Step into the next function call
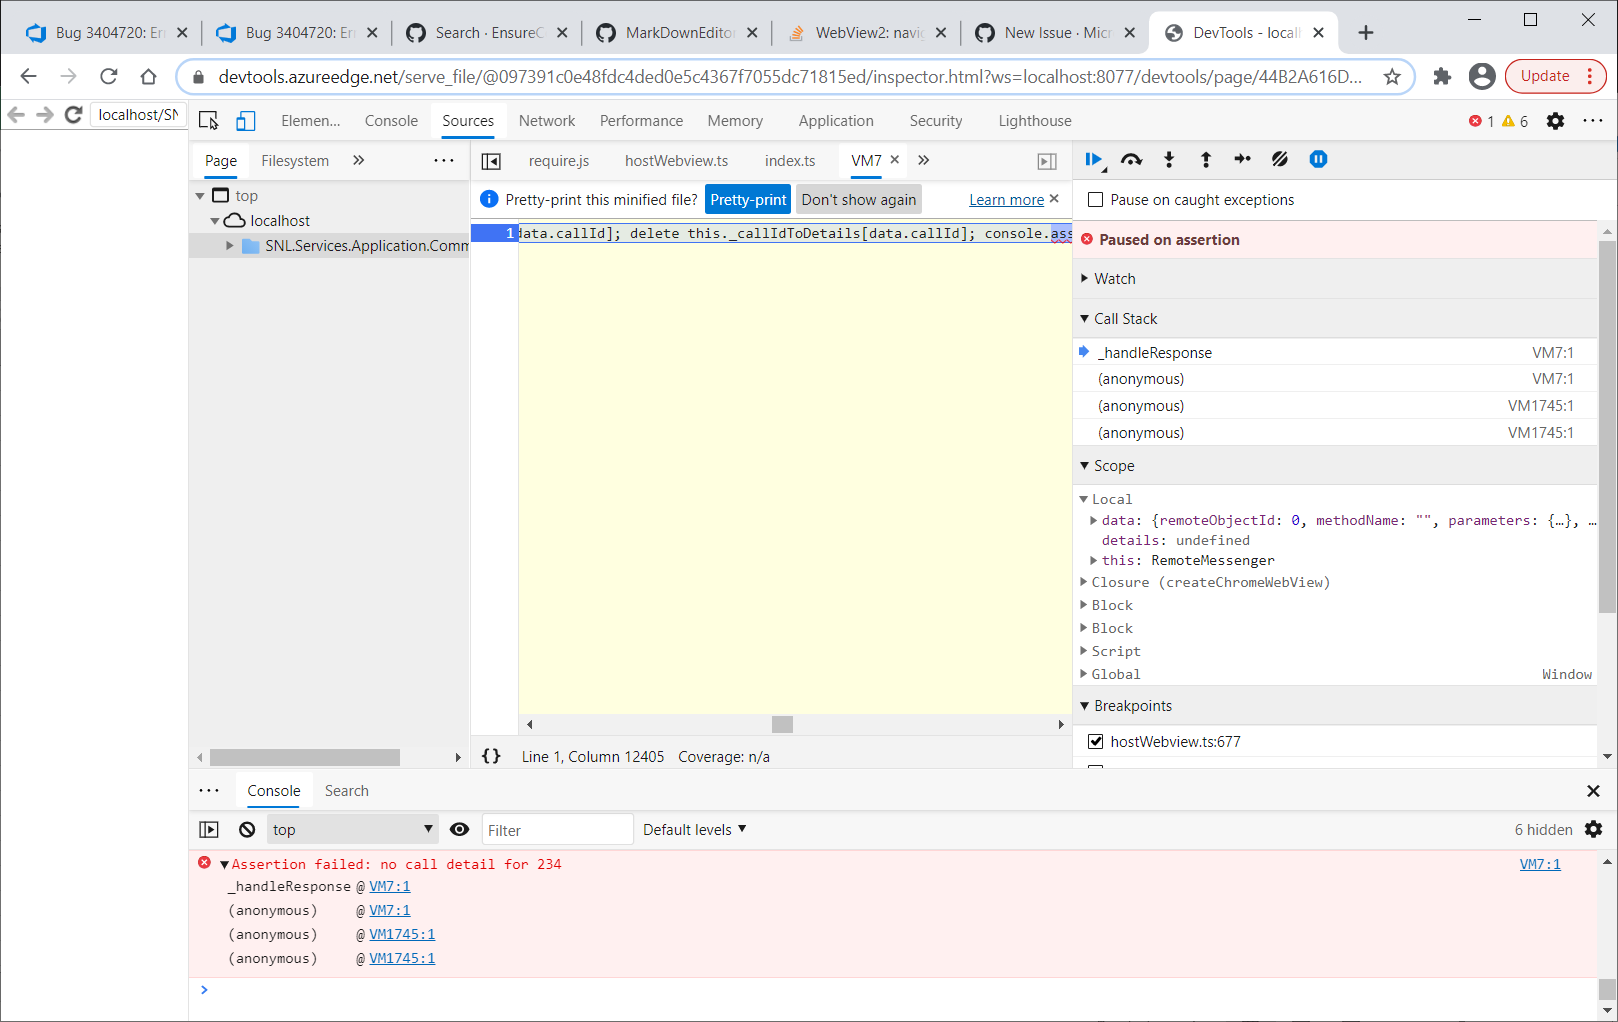The width and height of the screenshot is (1618, 1022). coord(1168,159)
